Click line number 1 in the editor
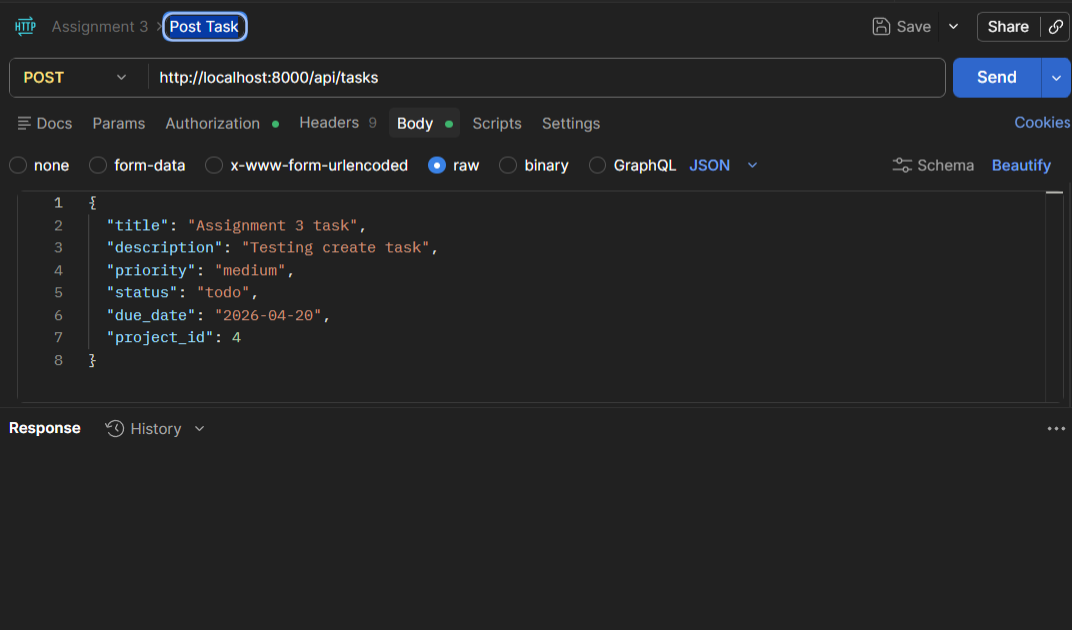1072x630 pixels. coord(58,203)
